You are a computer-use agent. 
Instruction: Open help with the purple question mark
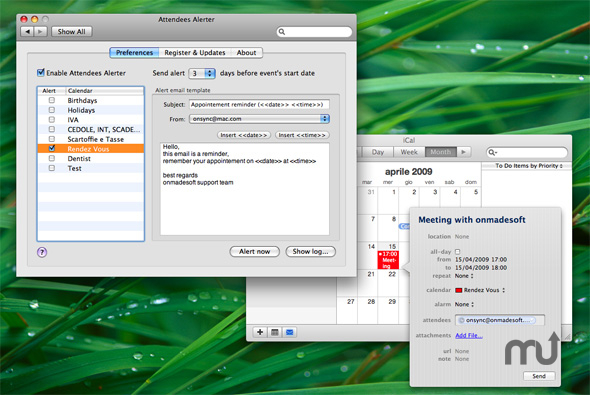tap(42, 252)
